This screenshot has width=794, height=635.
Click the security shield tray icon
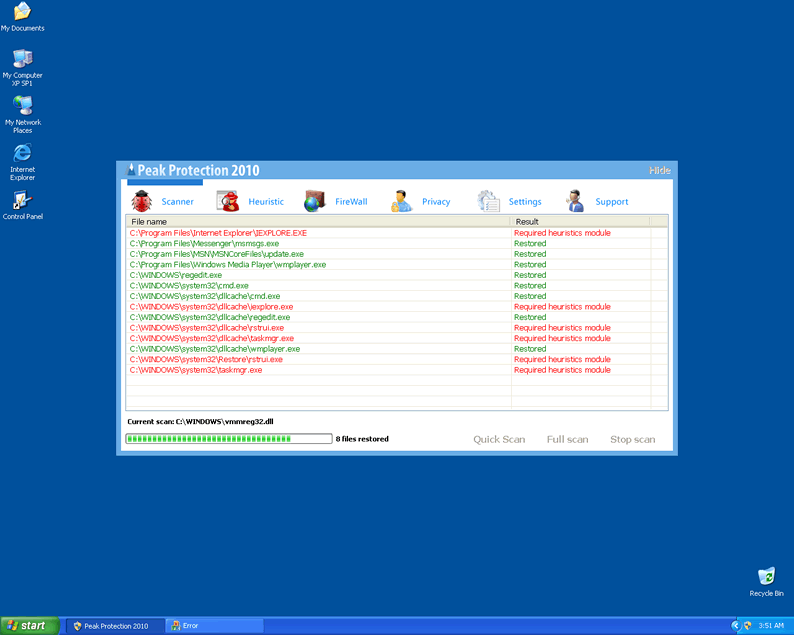tap(747, 625)
